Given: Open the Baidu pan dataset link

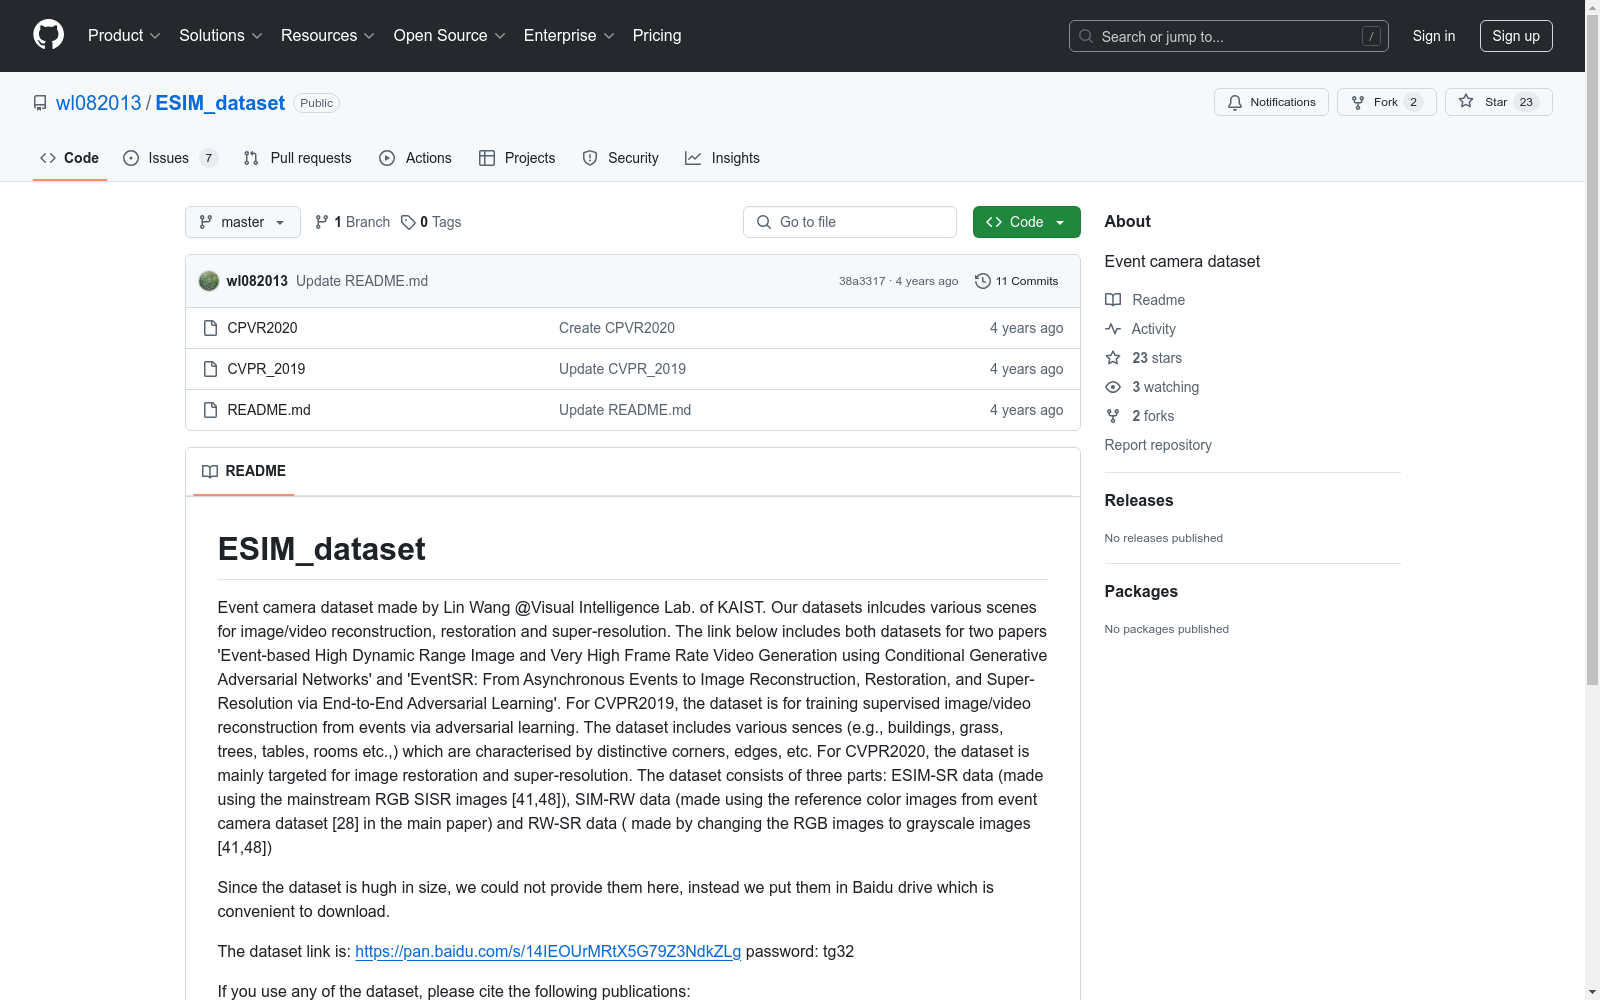Looking at the screenshot, I should 548,951.
